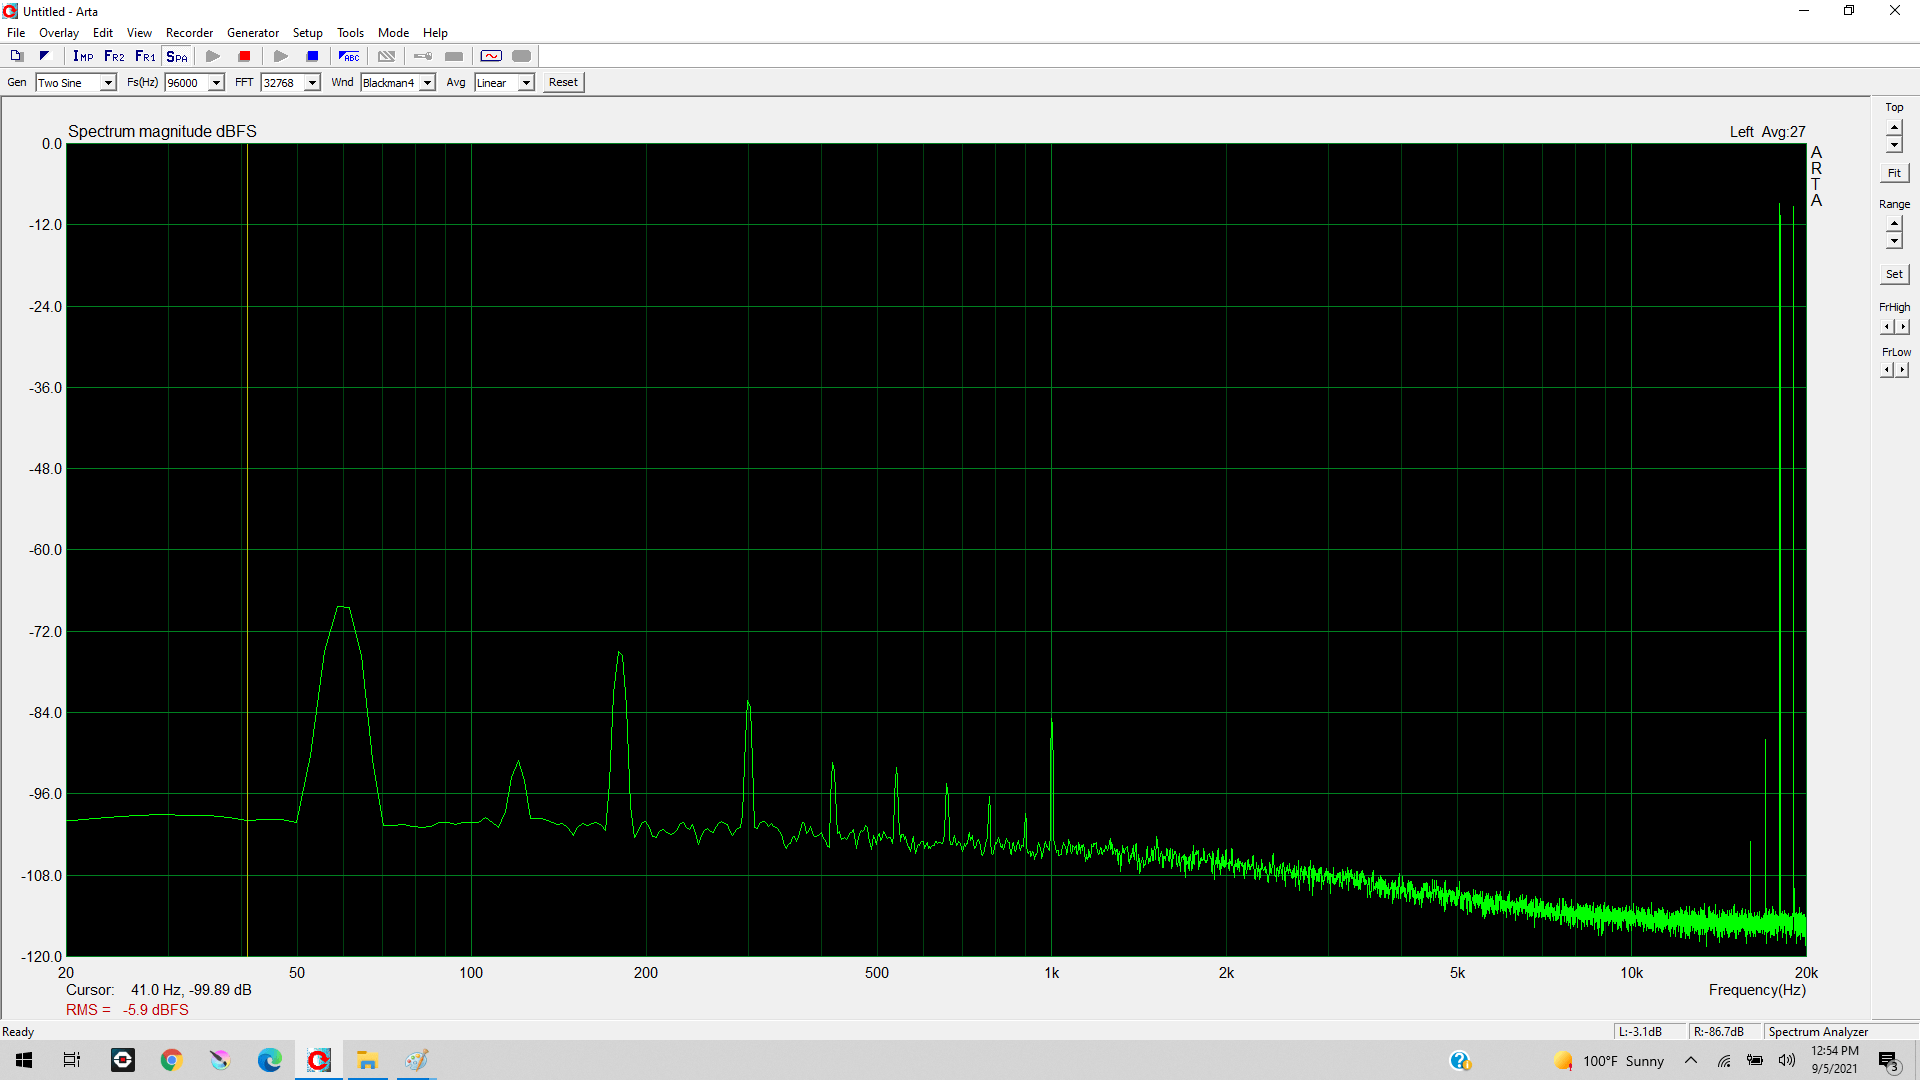Open the FFT size dropdown

[x=312, y=83]
